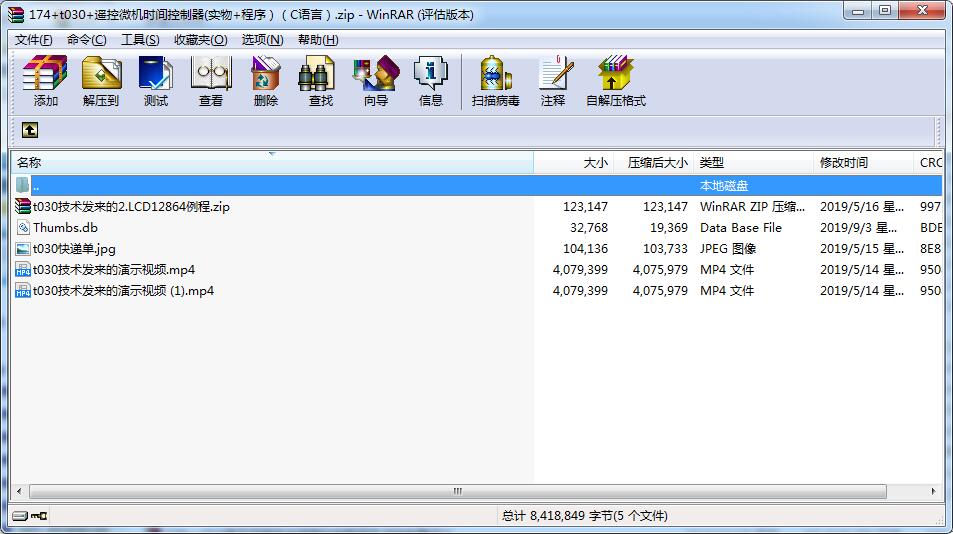
Task: Click the WinRAR ZIP 压缩 type cell
Action: (x=752, y=207)
